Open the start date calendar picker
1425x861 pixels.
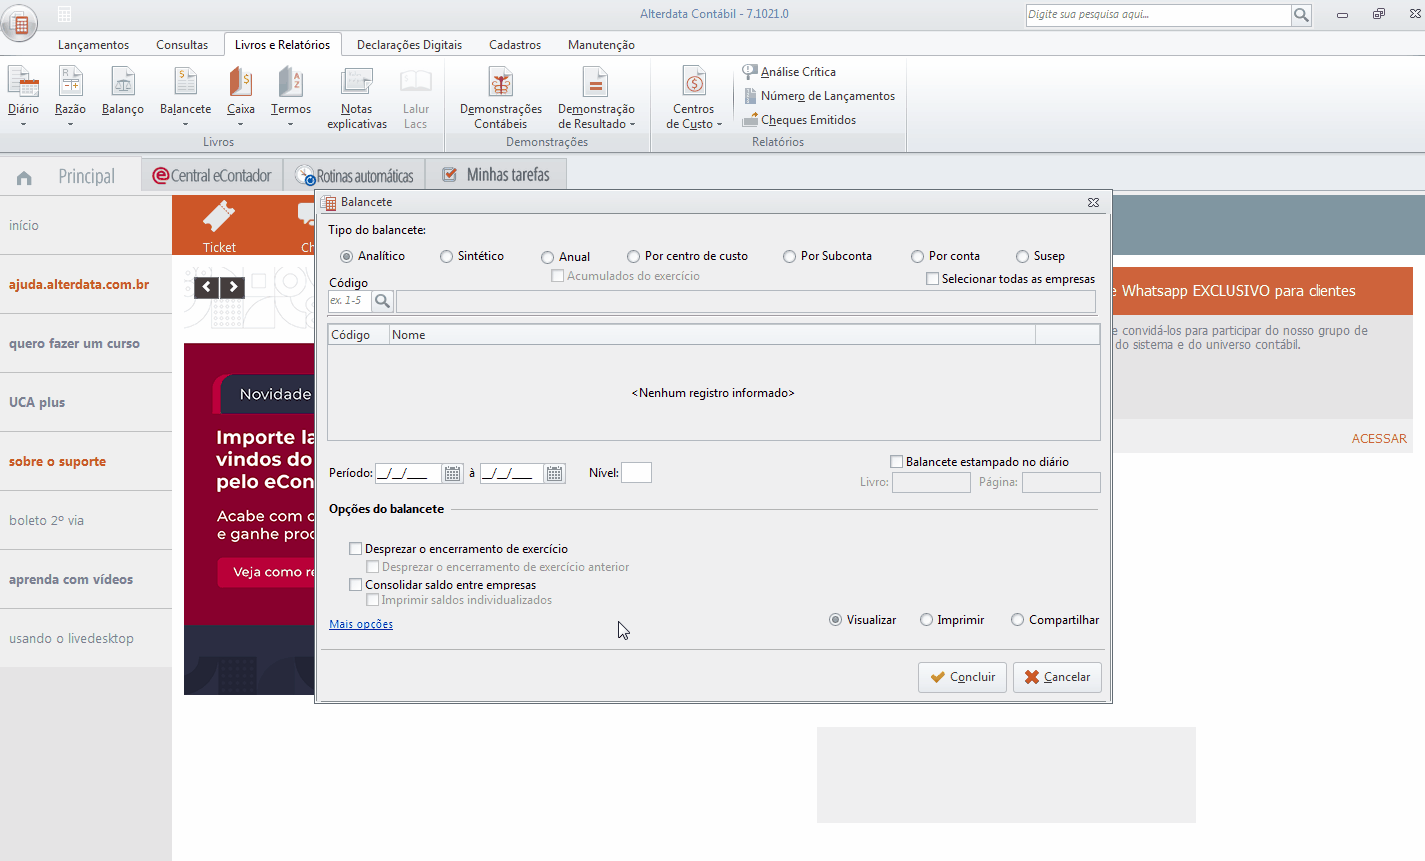(x=453, y=474)
